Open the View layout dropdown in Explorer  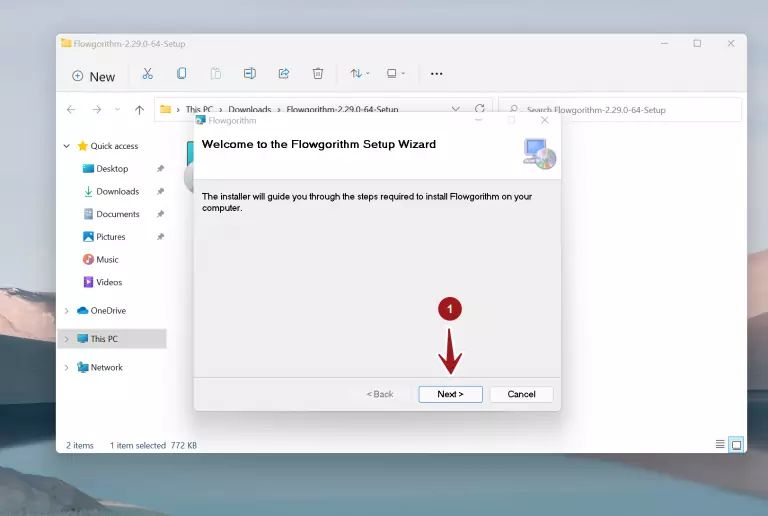click(x=395, y=73)
